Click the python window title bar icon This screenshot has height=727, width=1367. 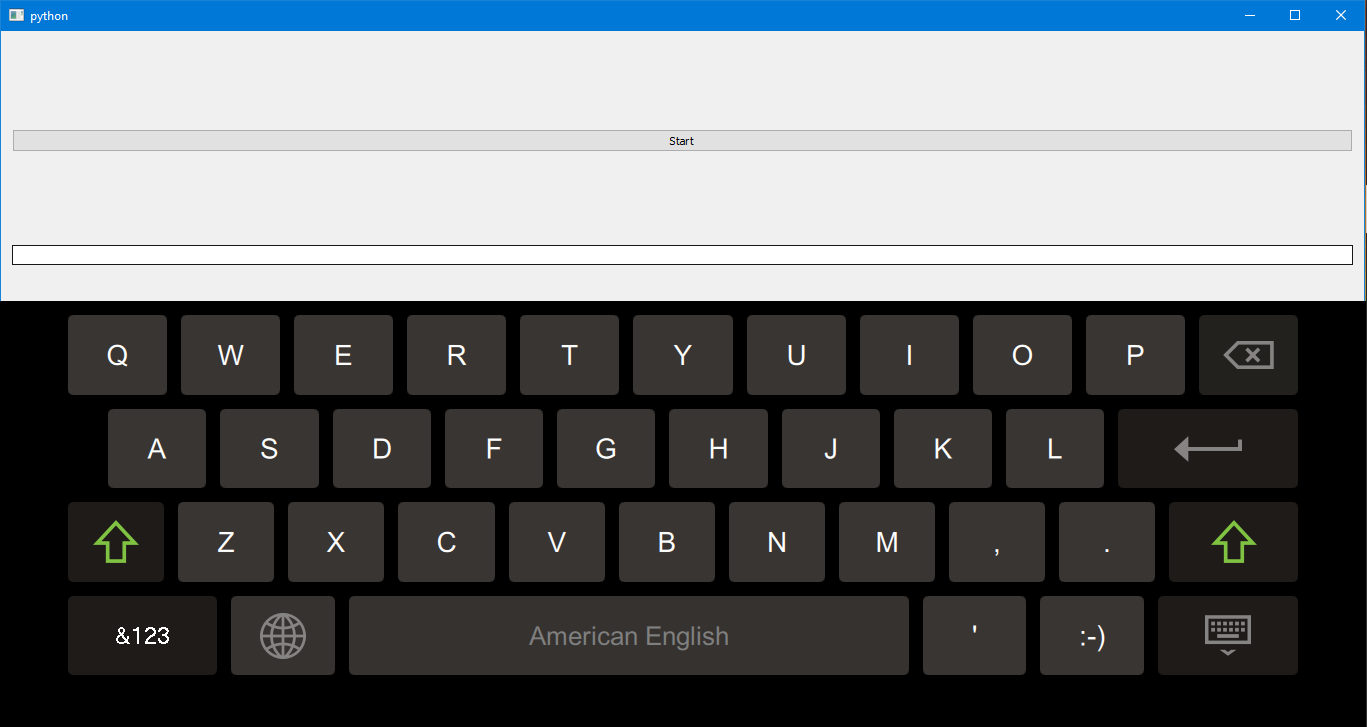pos(16,15)
